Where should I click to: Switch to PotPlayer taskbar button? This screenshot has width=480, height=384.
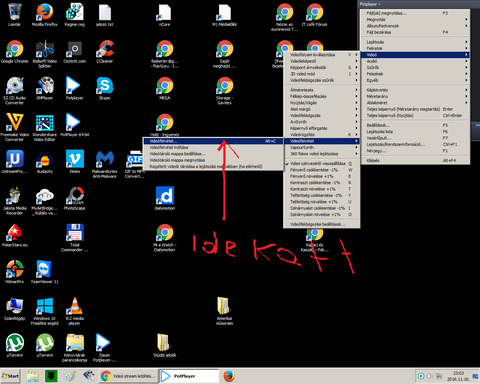click(189, 376)
